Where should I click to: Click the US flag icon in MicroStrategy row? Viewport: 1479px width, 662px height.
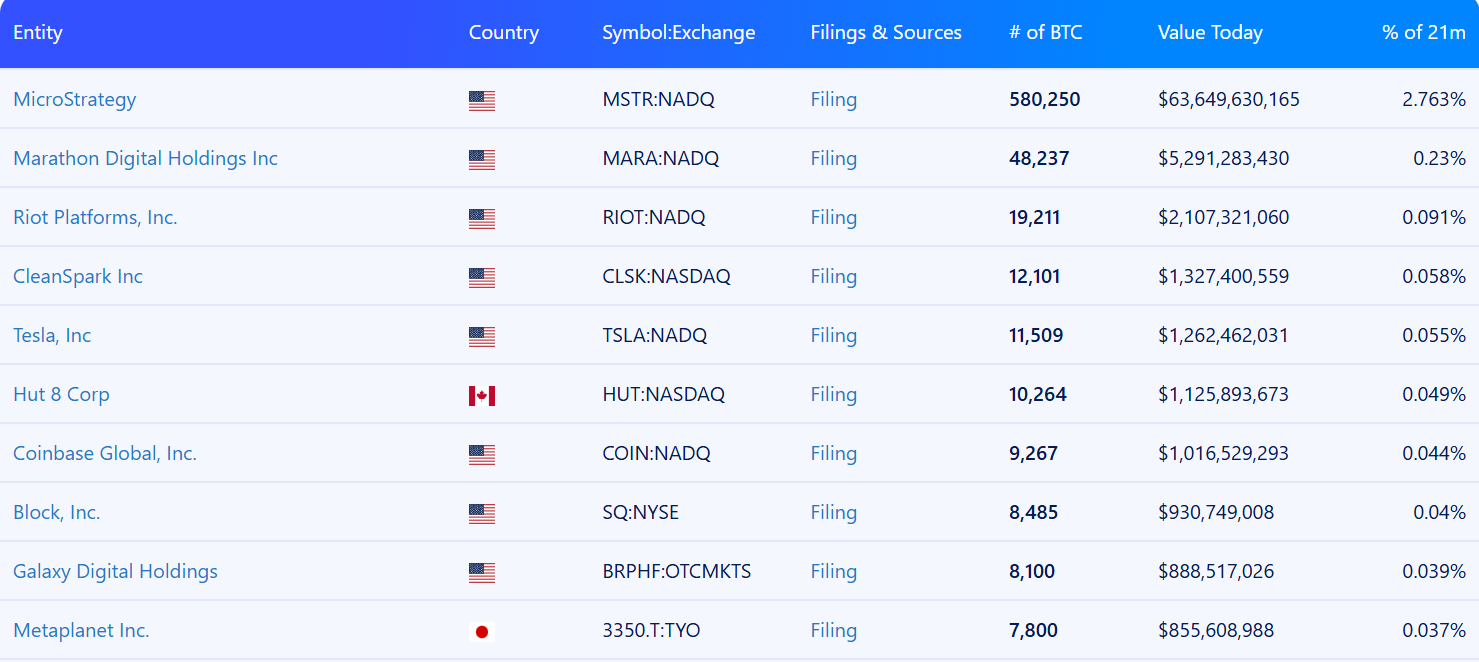tap(481, 101)
